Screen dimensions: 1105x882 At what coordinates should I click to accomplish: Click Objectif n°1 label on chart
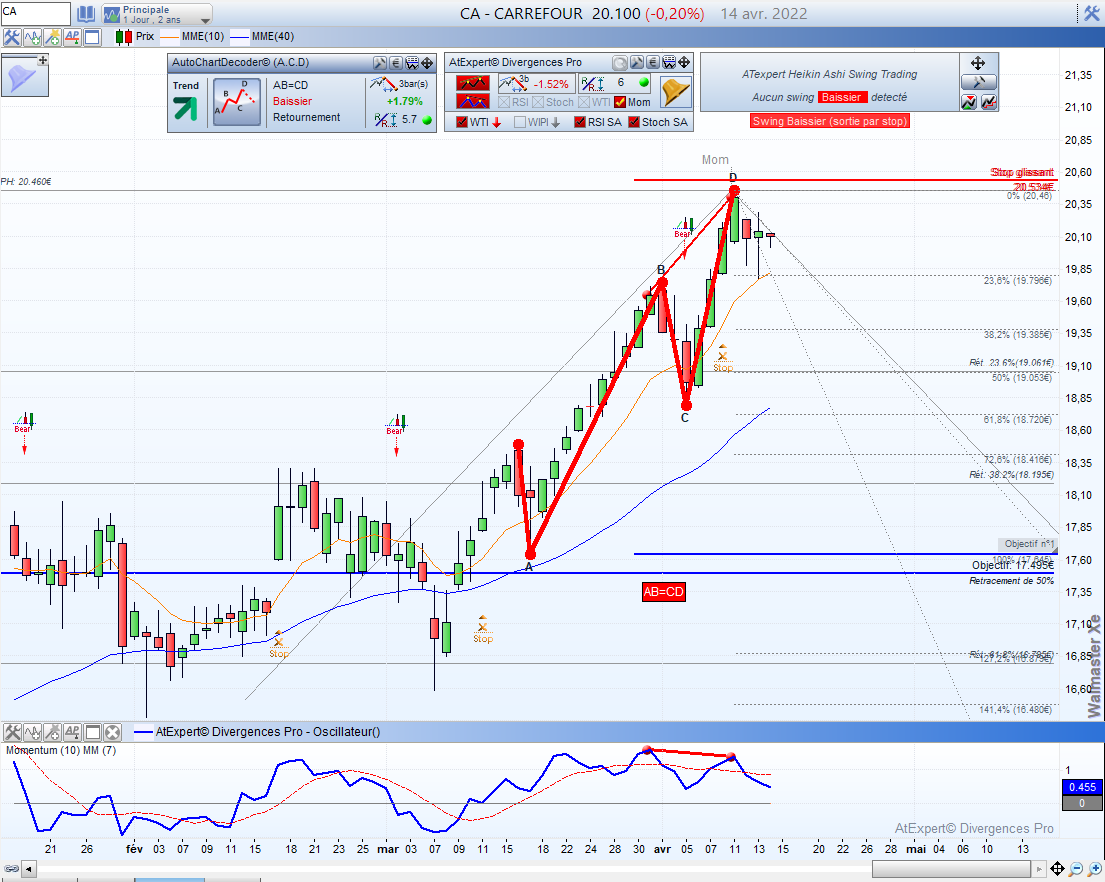coord(1028,544)
